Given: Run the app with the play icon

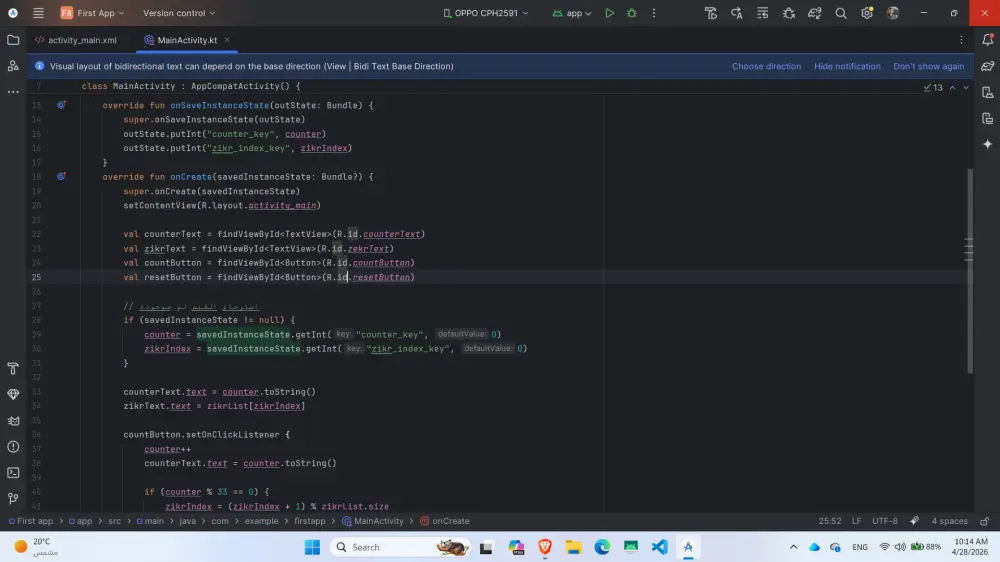Looking at the screenshot, I should 610,13.
